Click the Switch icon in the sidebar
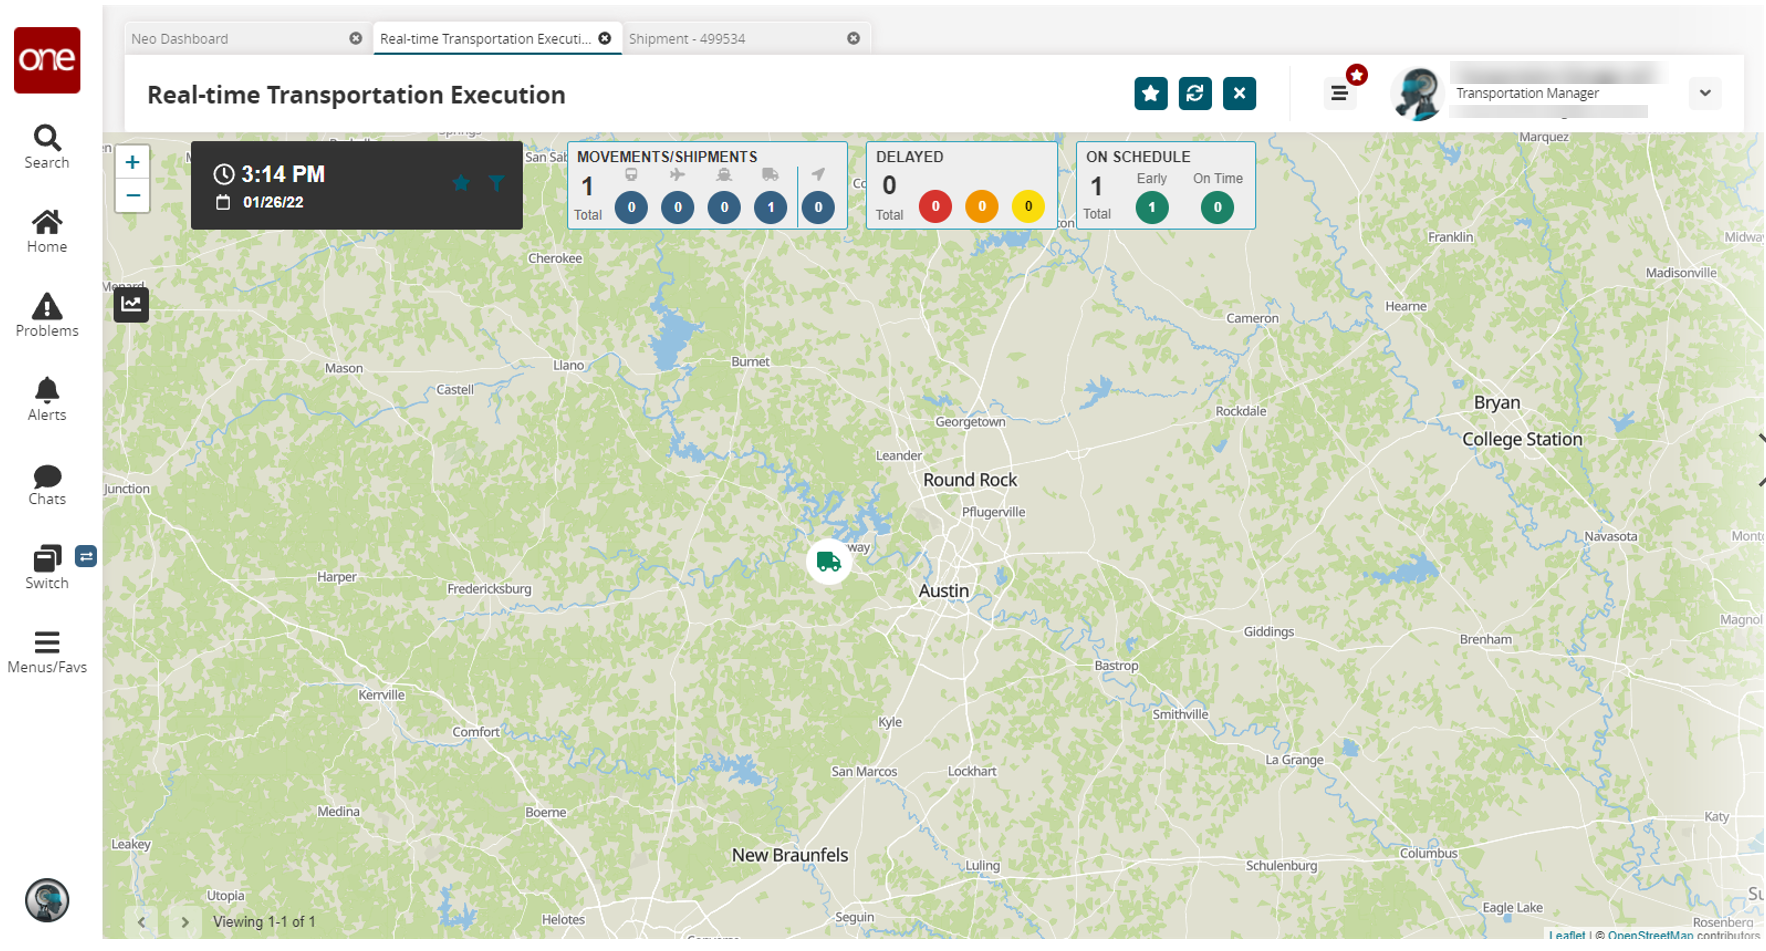The width and height of the screenshot is (1766, 951). pyautogui.click(x=47, y=567)
